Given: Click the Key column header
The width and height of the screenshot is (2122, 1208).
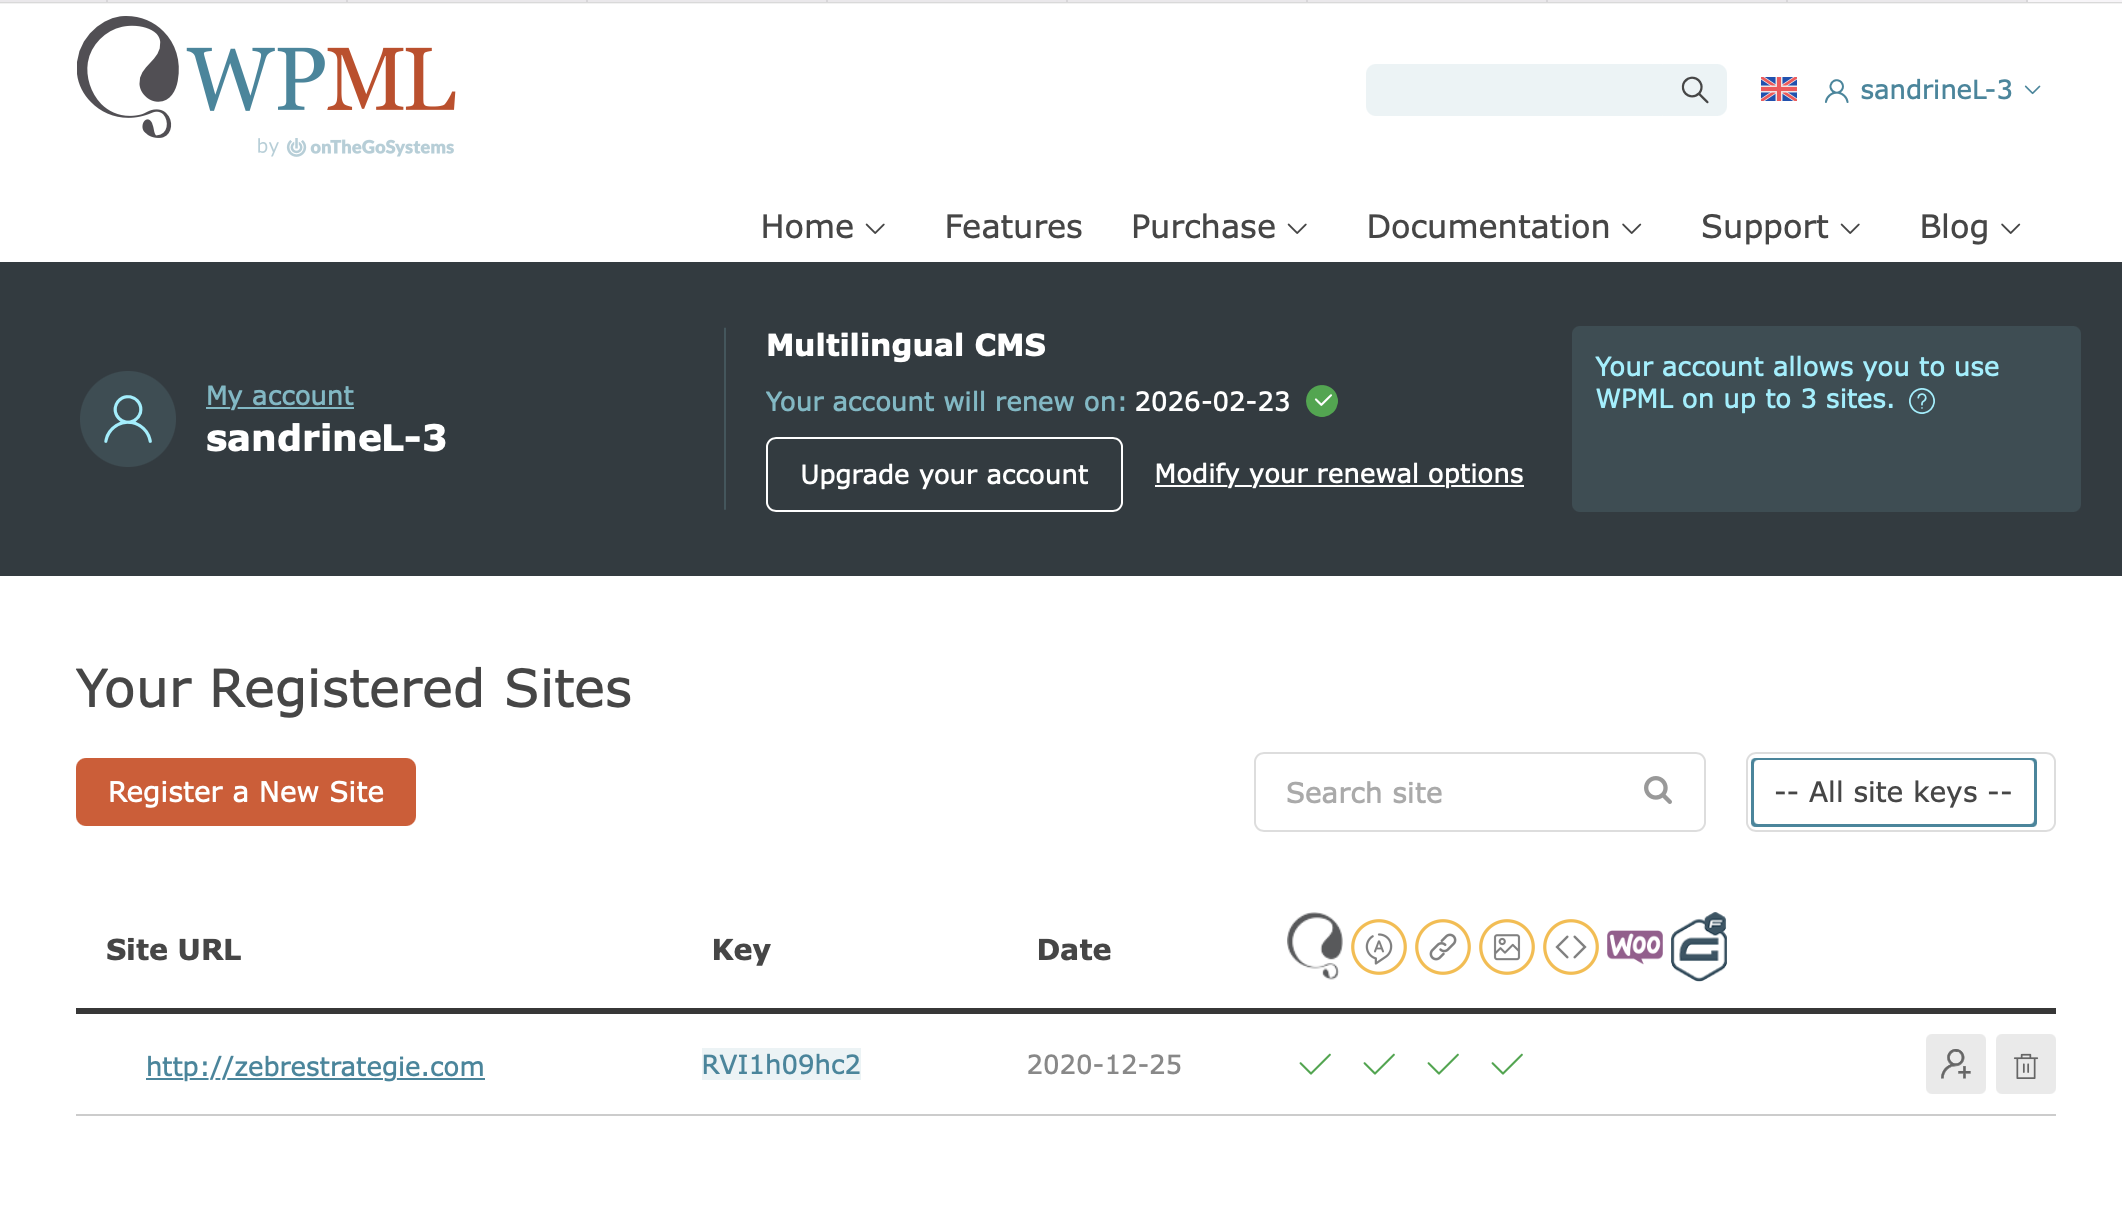Looking at the screenshot, I should (x=741, y=950).
